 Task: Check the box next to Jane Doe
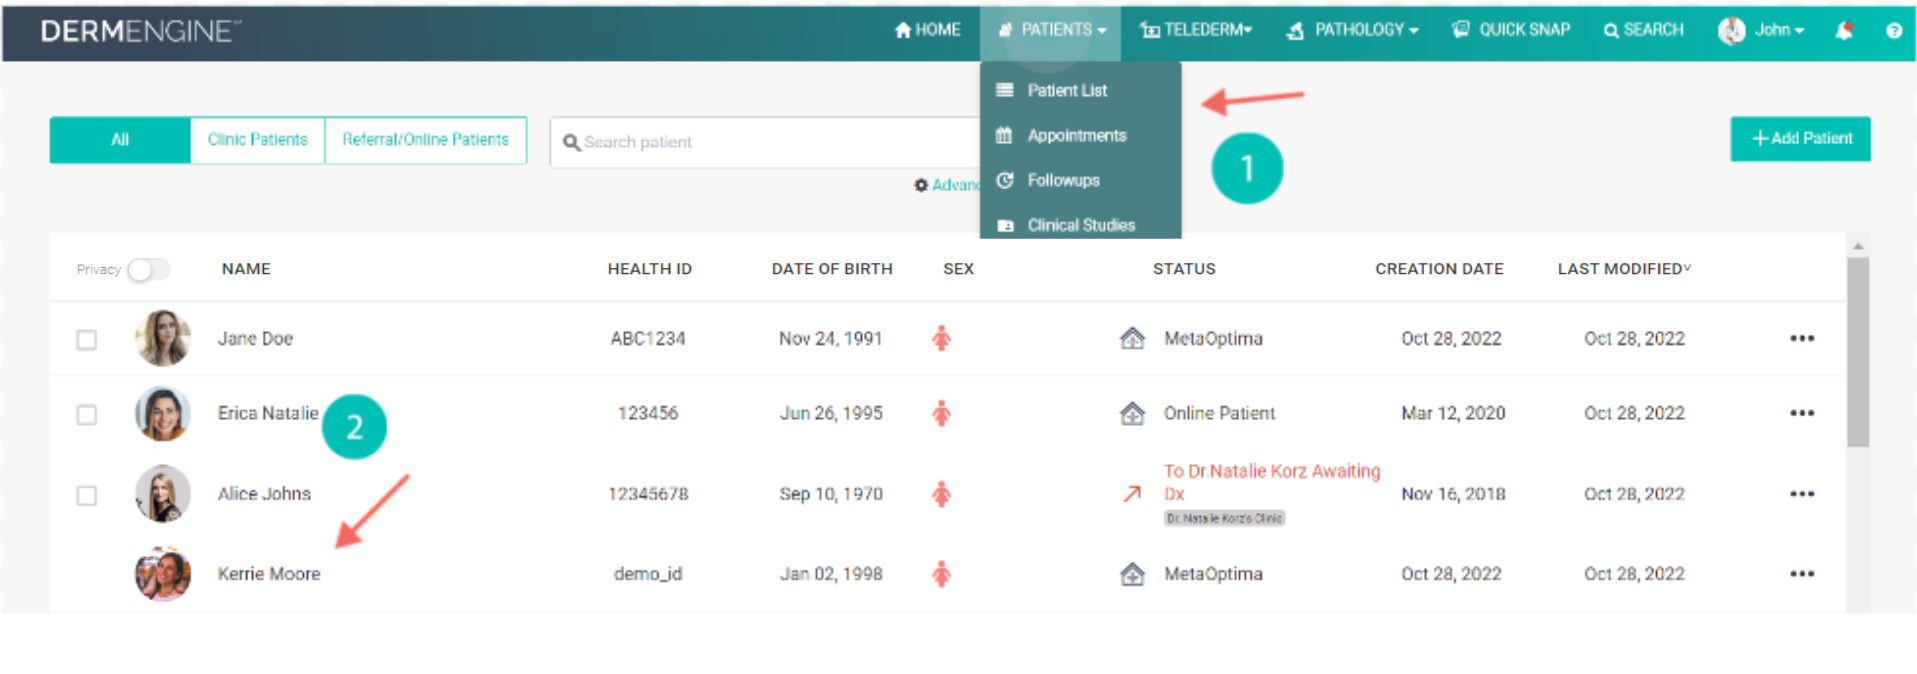click(87, 340)
